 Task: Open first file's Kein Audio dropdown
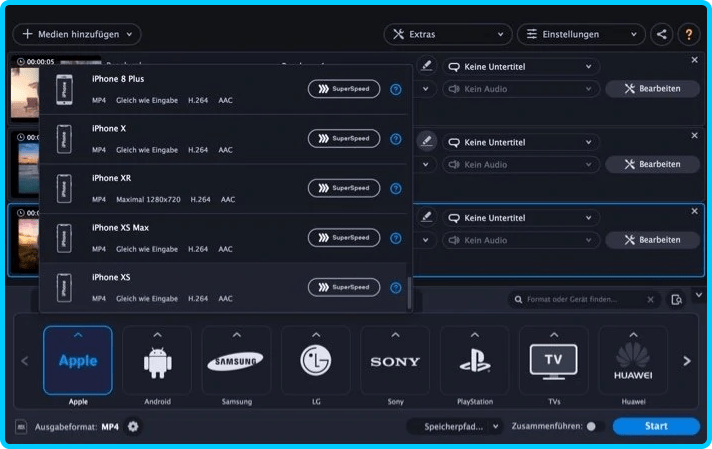coord(521,89)
